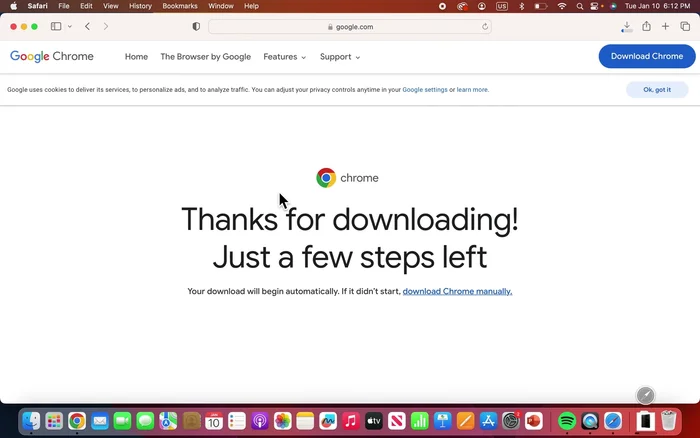The width and height of the screenshot is (700, 438).
Task: Open Messages from the Dock
Action: point(145,421)
